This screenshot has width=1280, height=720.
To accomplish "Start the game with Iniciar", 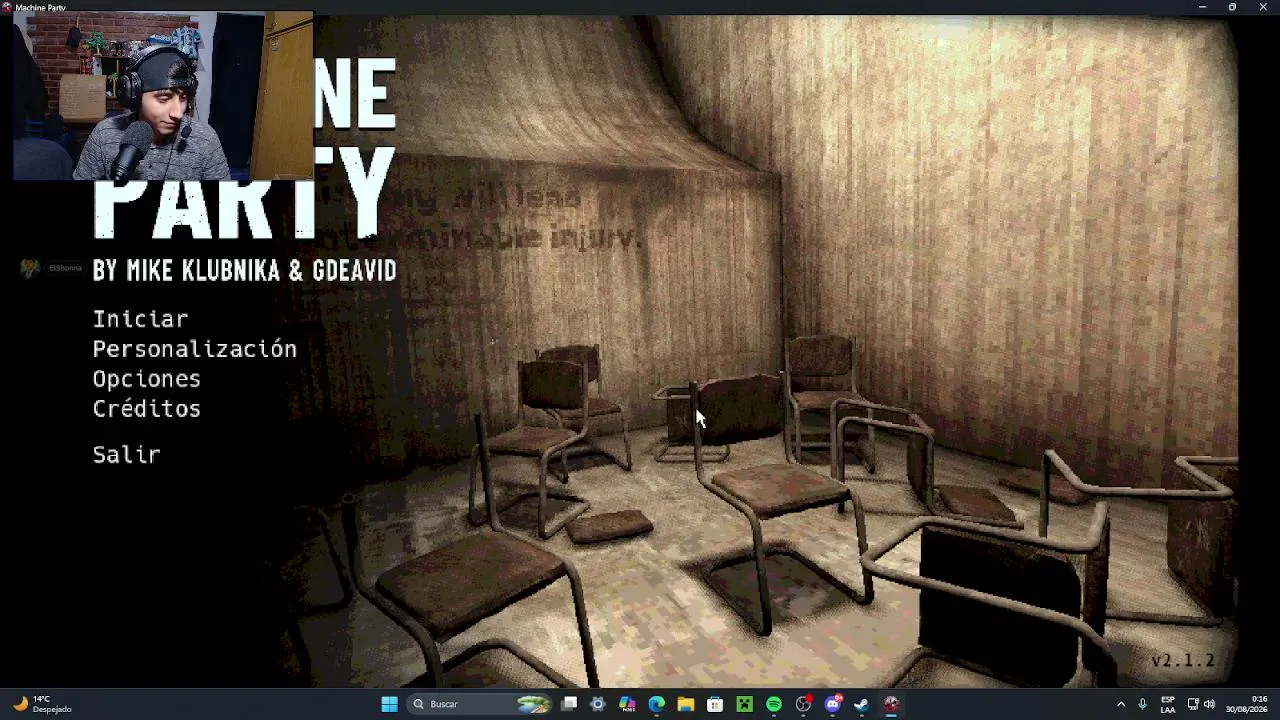I will click(140, 319).
